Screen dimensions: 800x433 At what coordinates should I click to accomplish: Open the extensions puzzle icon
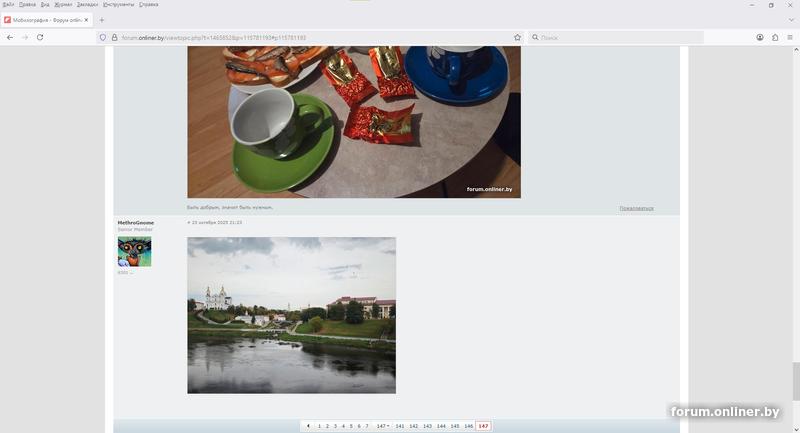point(775,37)
